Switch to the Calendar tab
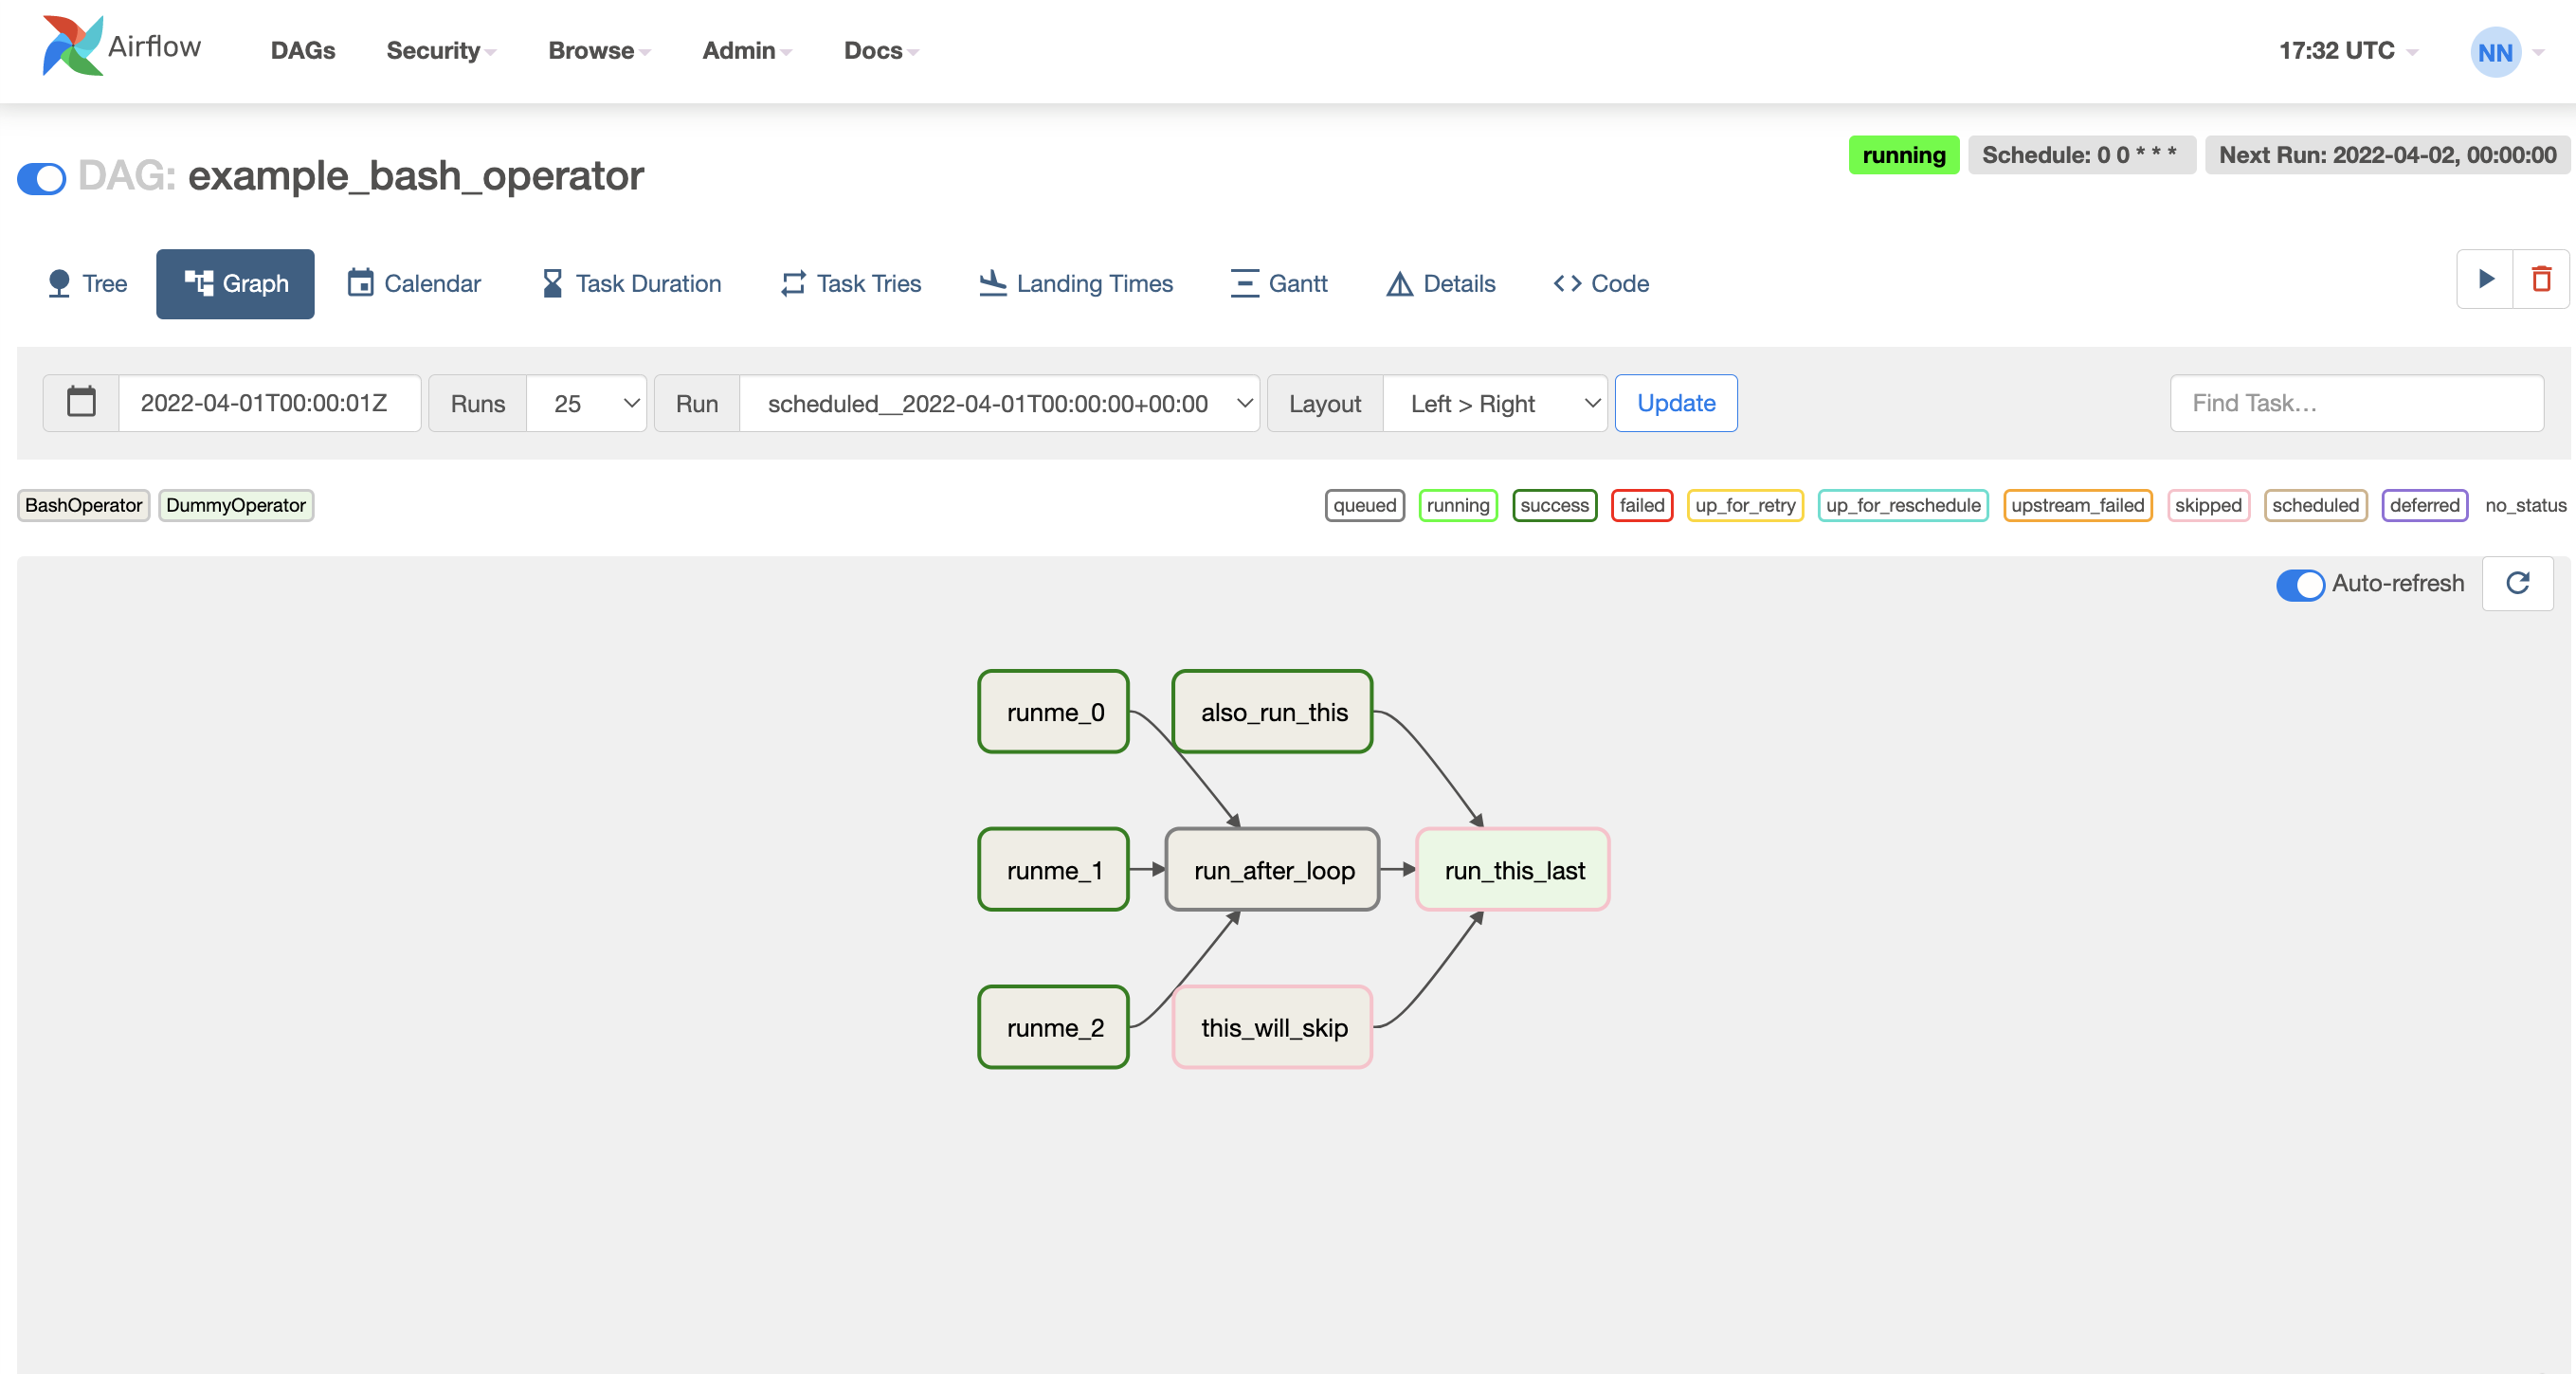 click(414, 284)
